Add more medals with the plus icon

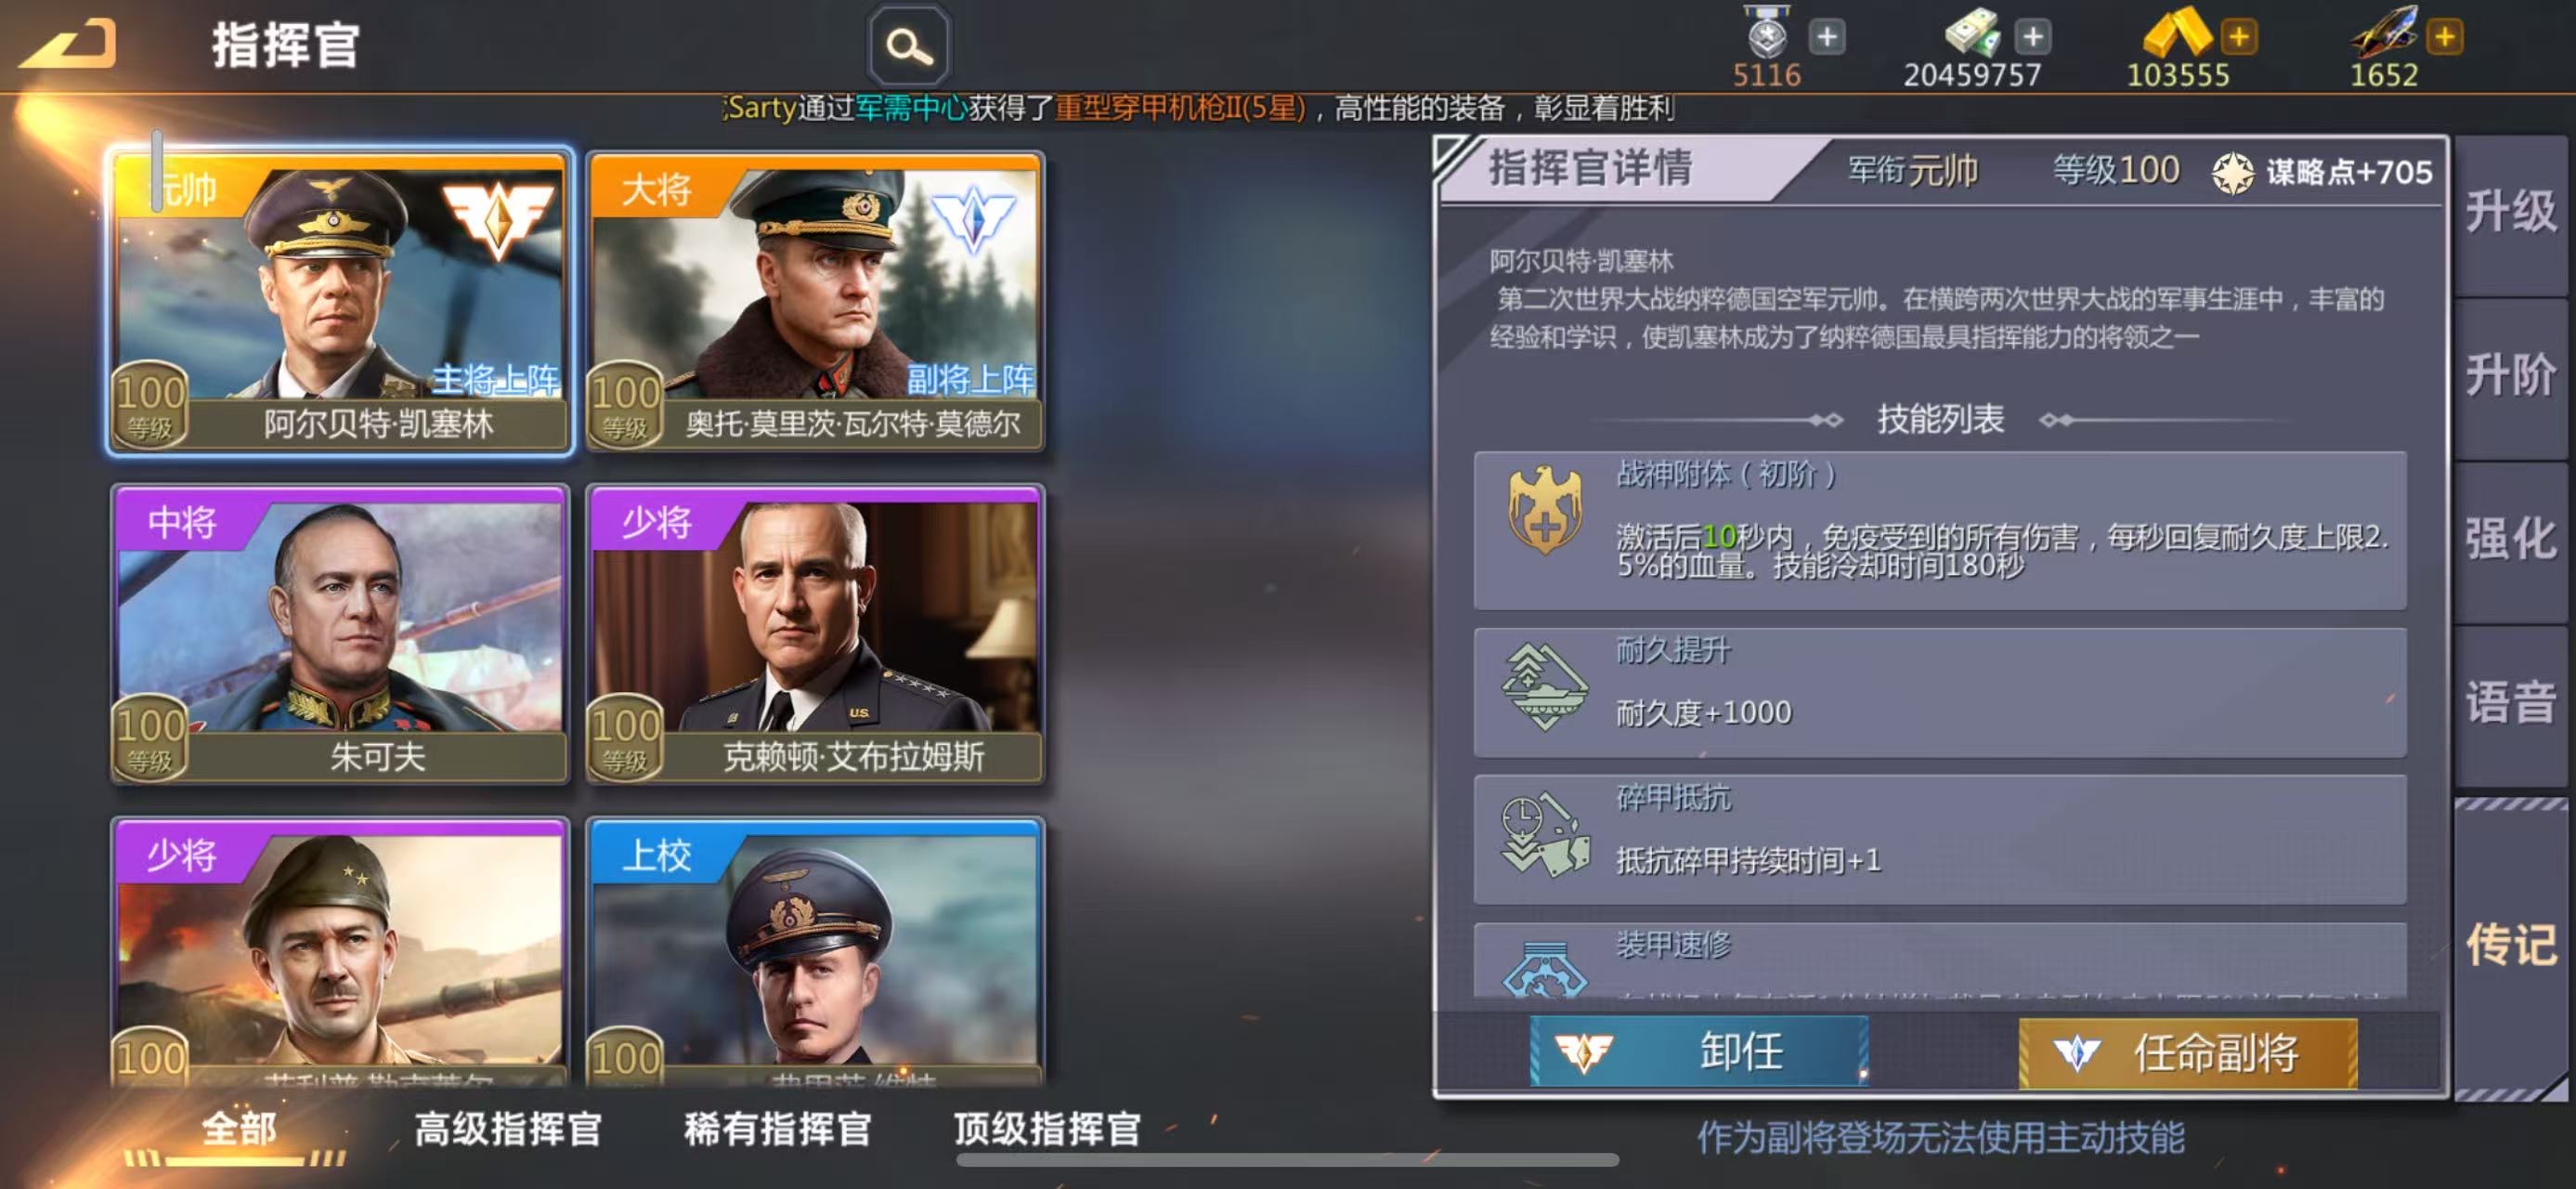(x=1826, y=37)
